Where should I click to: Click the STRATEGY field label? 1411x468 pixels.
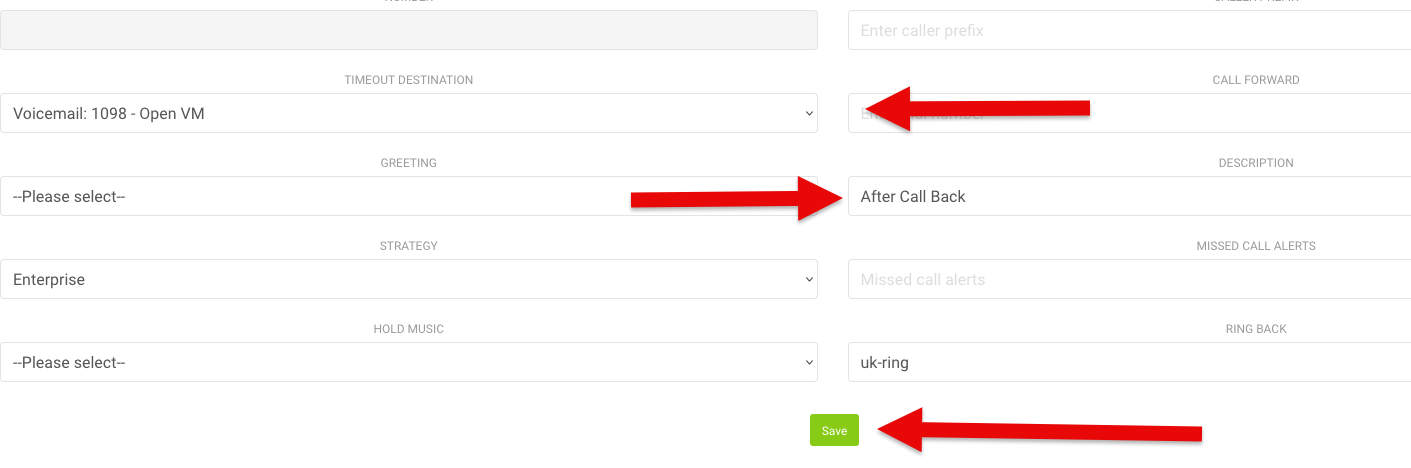click(x=408, y=246)
